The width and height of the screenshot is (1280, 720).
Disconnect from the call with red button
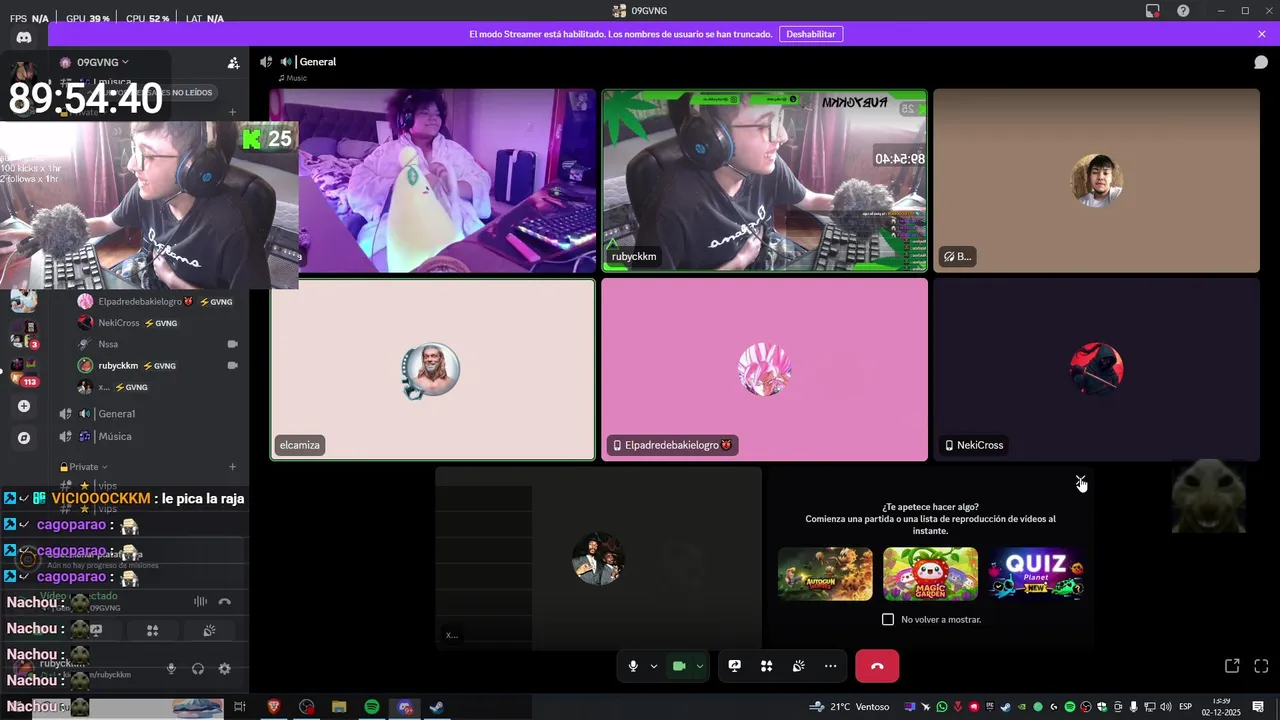[877, 666]
